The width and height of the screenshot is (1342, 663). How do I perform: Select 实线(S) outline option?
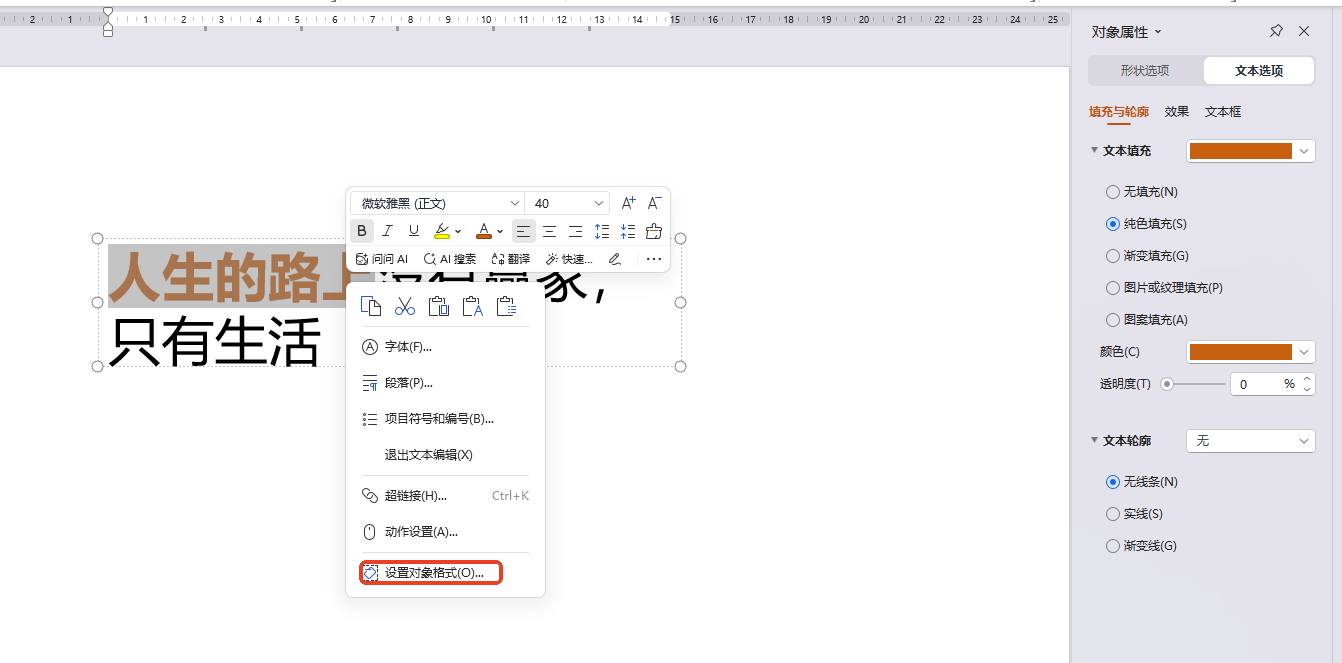1134,514
